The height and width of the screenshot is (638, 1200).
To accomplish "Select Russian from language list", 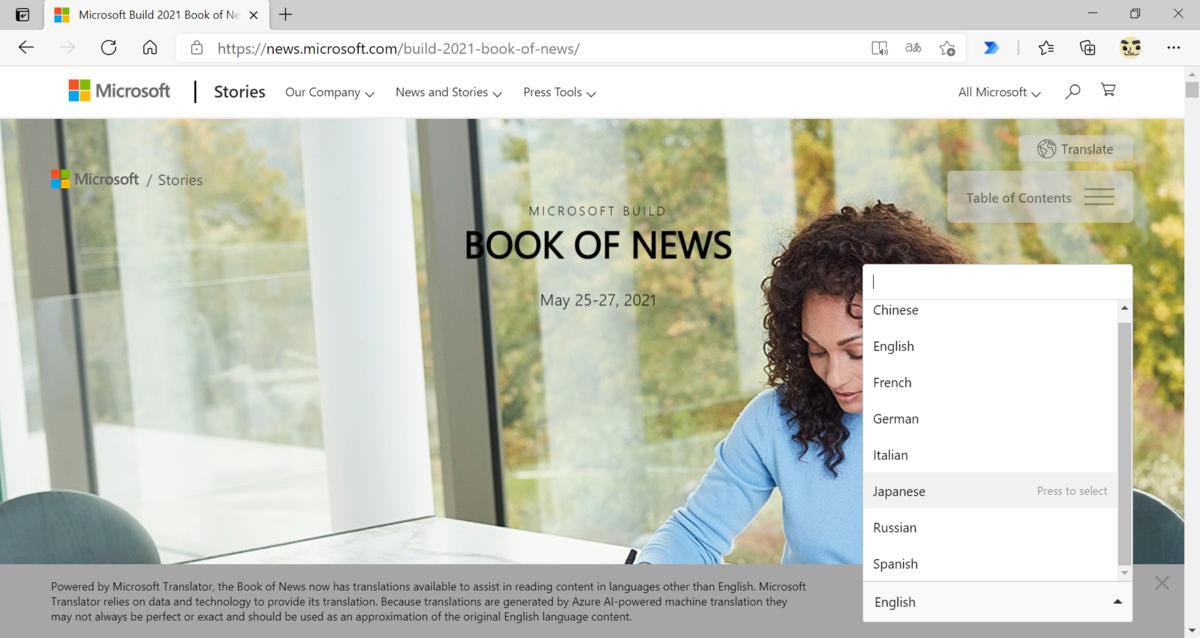I will click(x=990, y=527).
